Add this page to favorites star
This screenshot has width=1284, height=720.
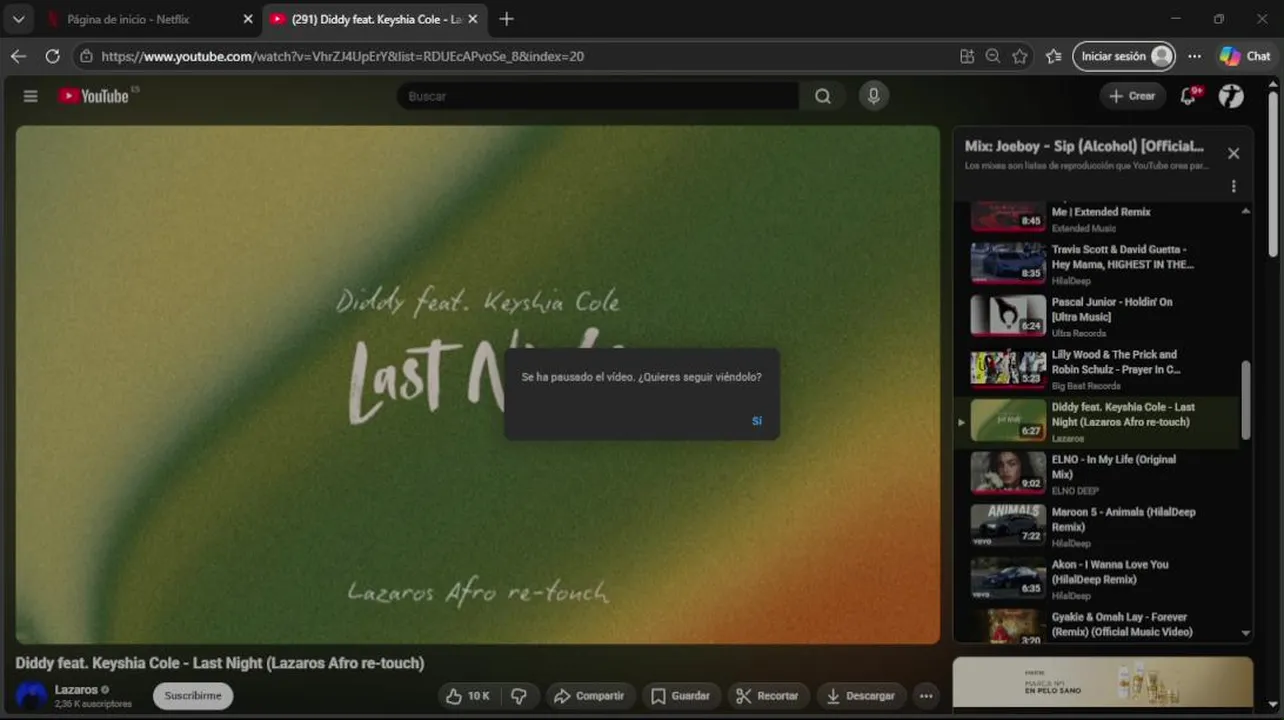1019,56
